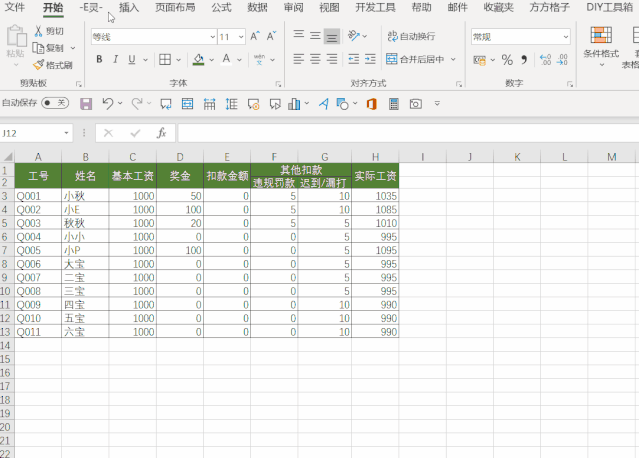The width and height of the screenshot is (639, 458).
Task: Select row 7 header
Action: tap(5, 250)
